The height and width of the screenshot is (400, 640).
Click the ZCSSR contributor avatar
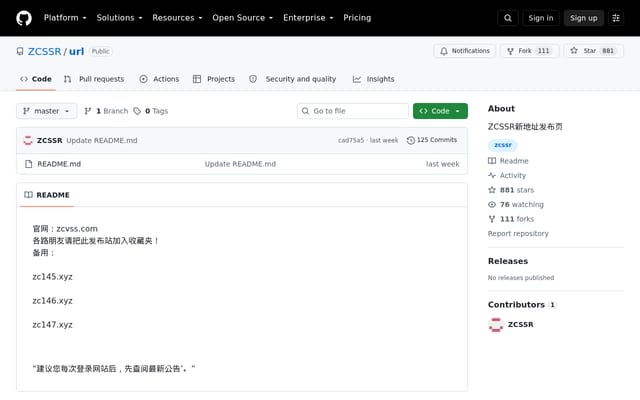496,324
